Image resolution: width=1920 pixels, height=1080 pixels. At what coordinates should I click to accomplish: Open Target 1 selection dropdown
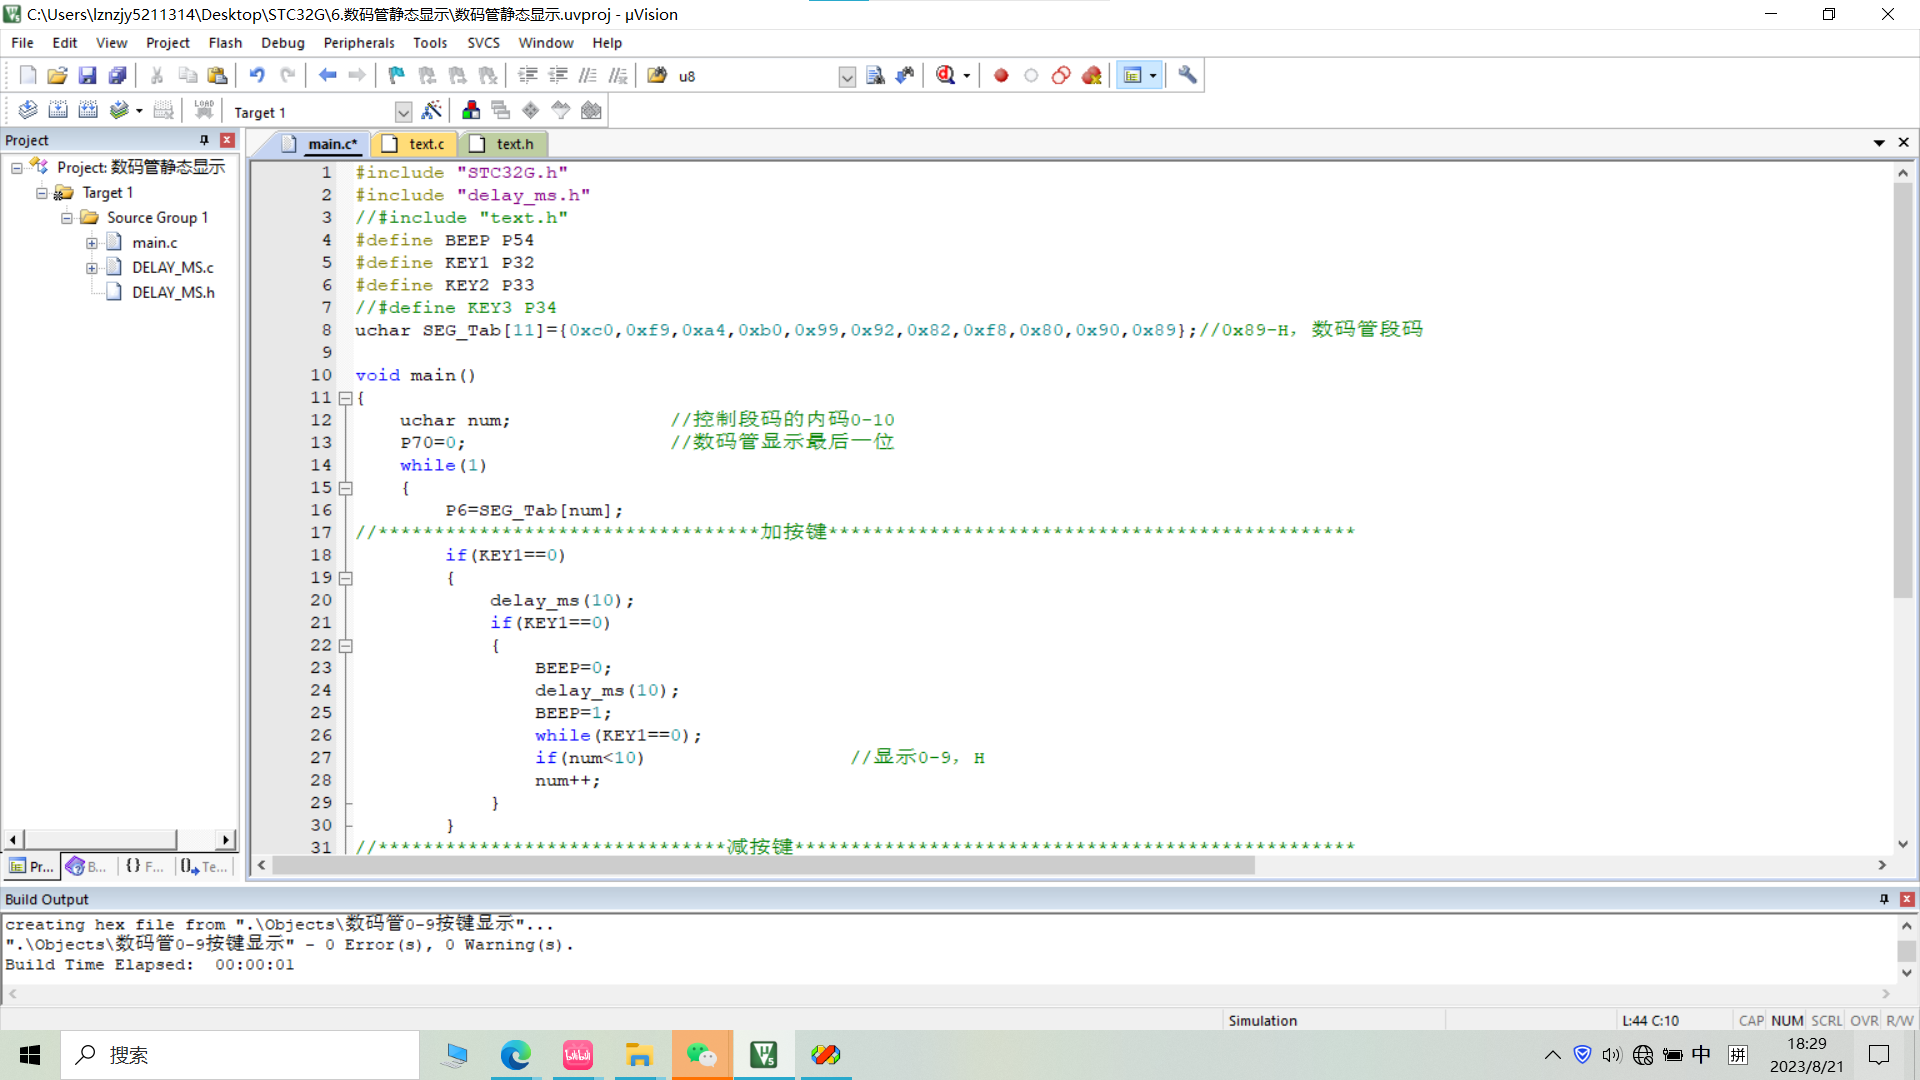coord(403,112)
